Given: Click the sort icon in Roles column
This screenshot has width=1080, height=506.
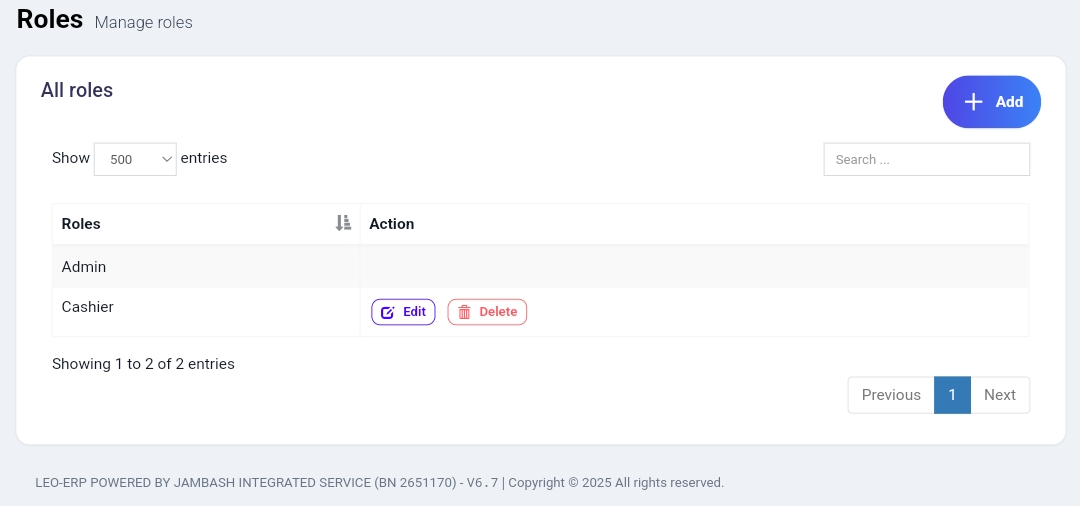Looking at the screenshot, I should [x=343, y=223].
